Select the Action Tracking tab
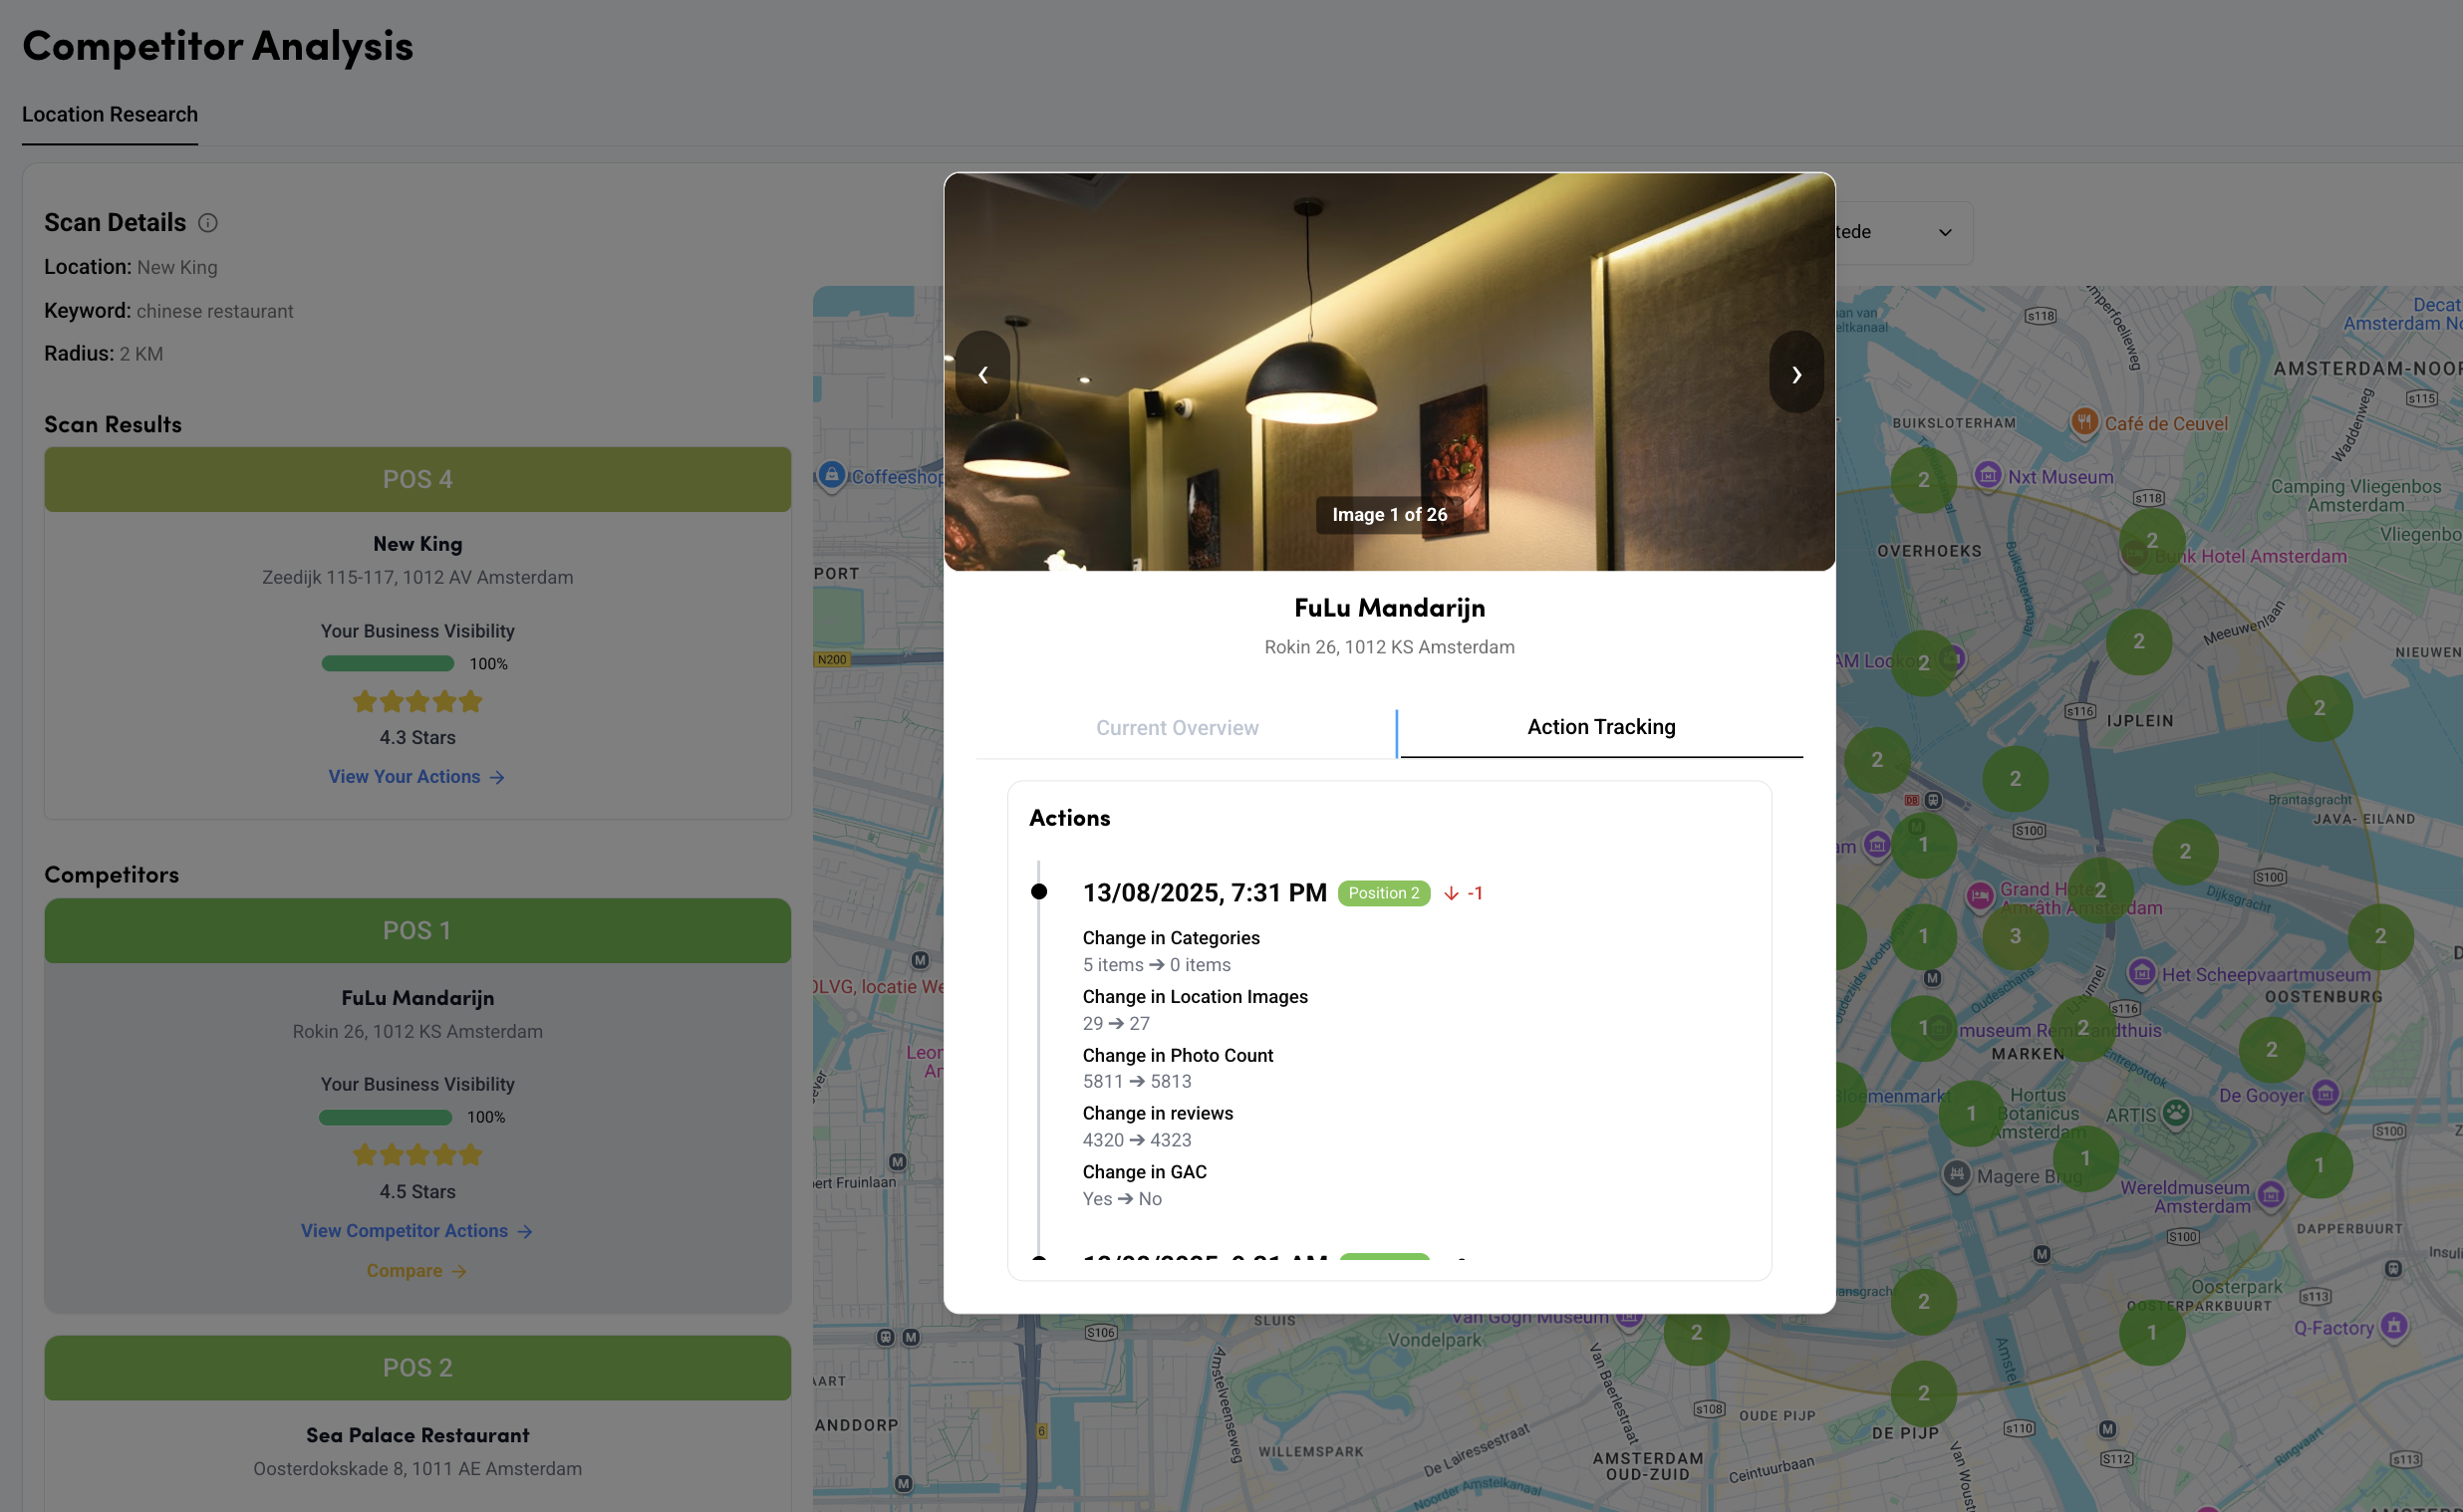Image resolution: width=2463 pixels, height=1512 pixels. tap(1600, 727)
